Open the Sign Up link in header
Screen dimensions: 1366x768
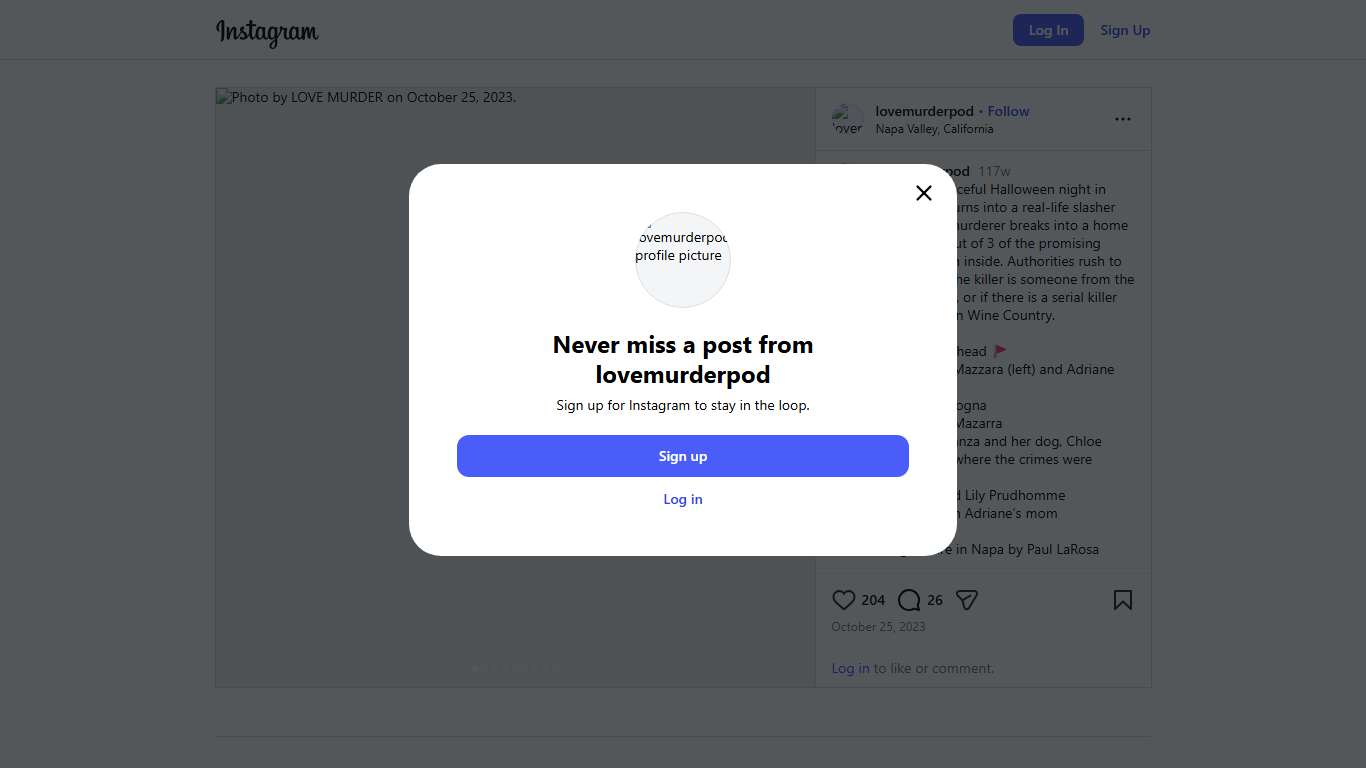(x=1125, y=30)
